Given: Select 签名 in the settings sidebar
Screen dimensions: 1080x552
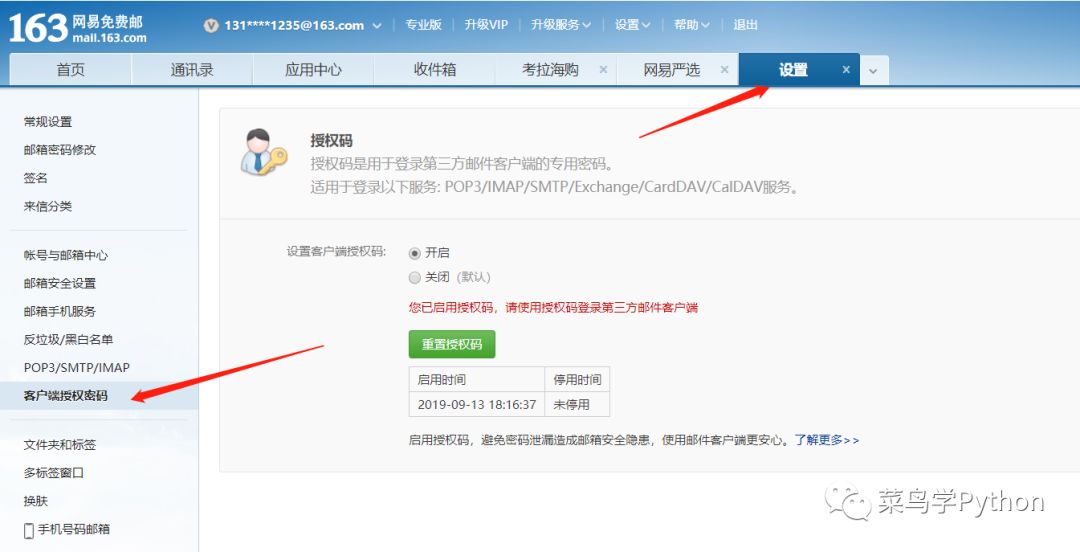Looking at the screenshot, I should pyautogui.click(x=36, y=178).
